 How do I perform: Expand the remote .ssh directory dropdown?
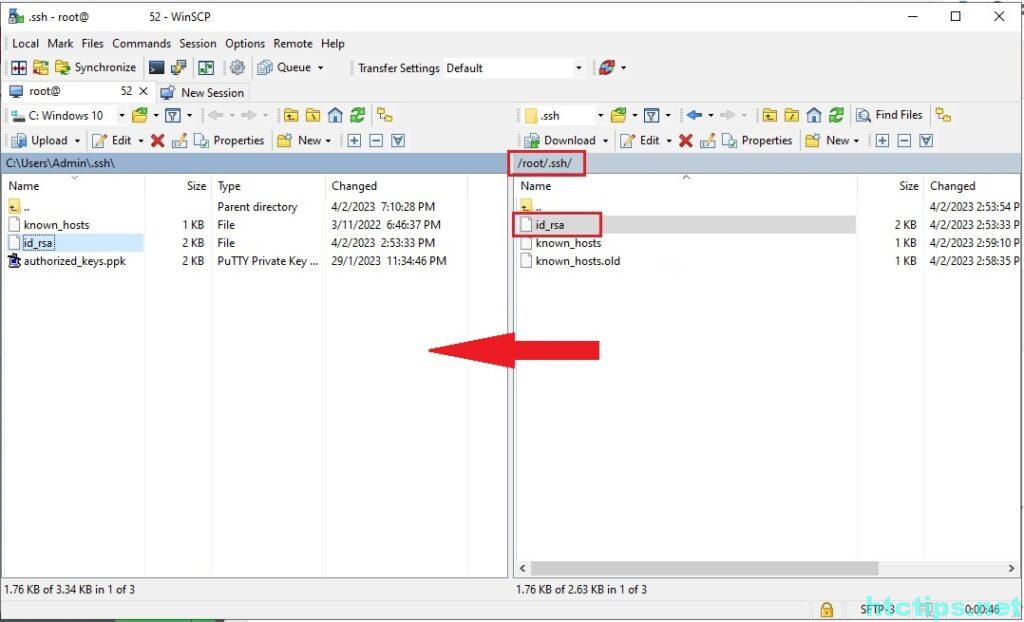(600, 116)
